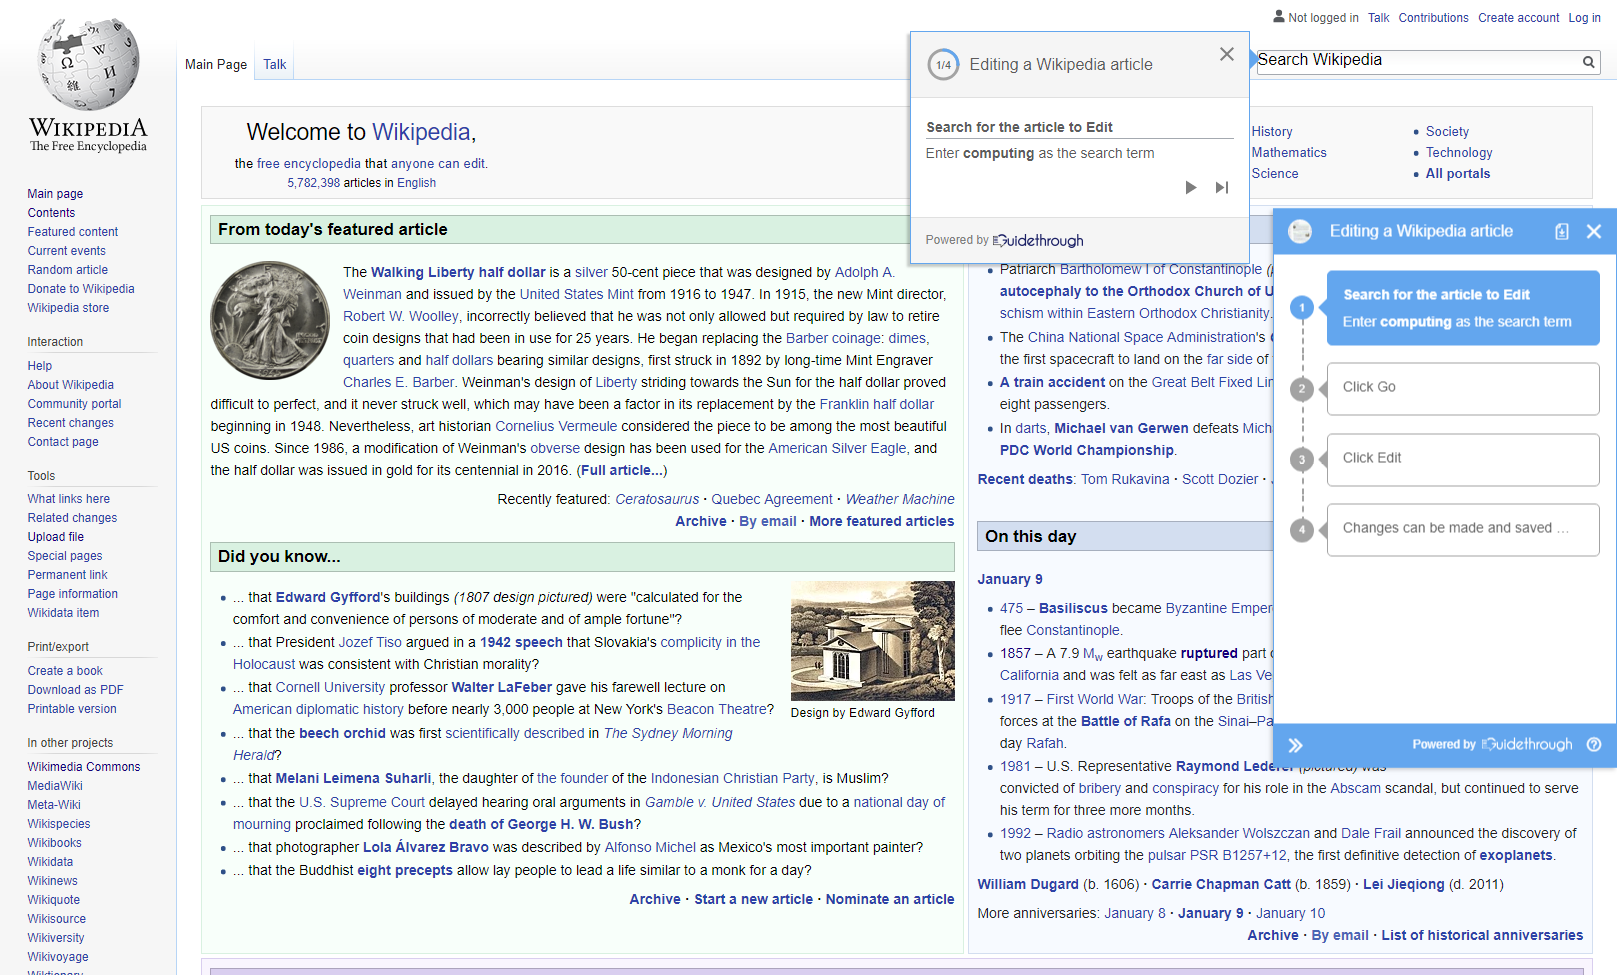Open the Contributions link in top bar
This screenshot has height=975, width=1617.
click(1433, 18)
